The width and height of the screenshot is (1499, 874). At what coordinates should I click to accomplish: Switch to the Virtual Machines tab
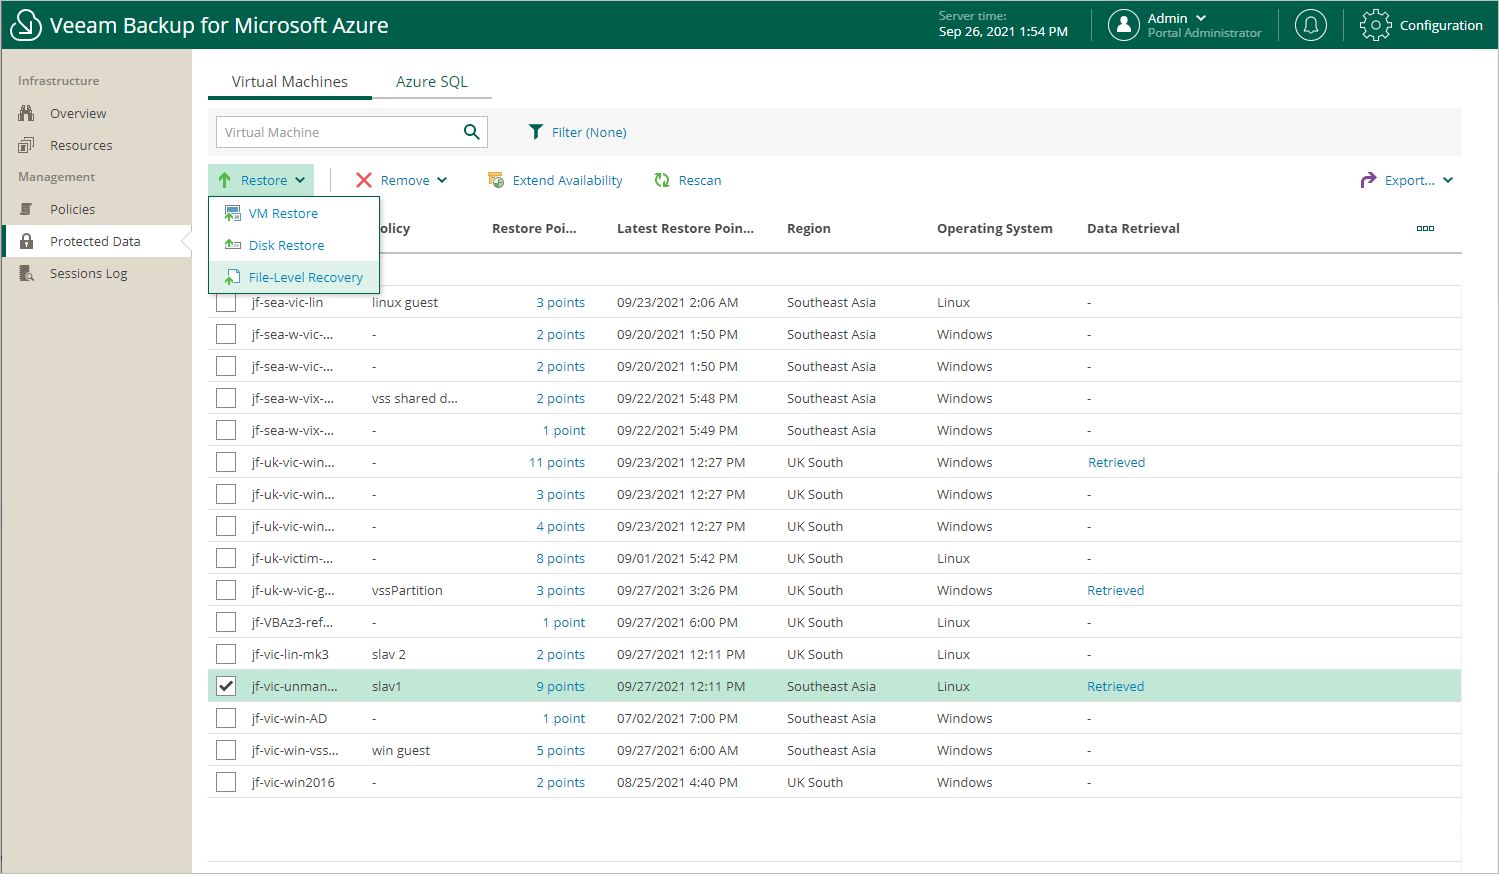[x=290, y=82]
